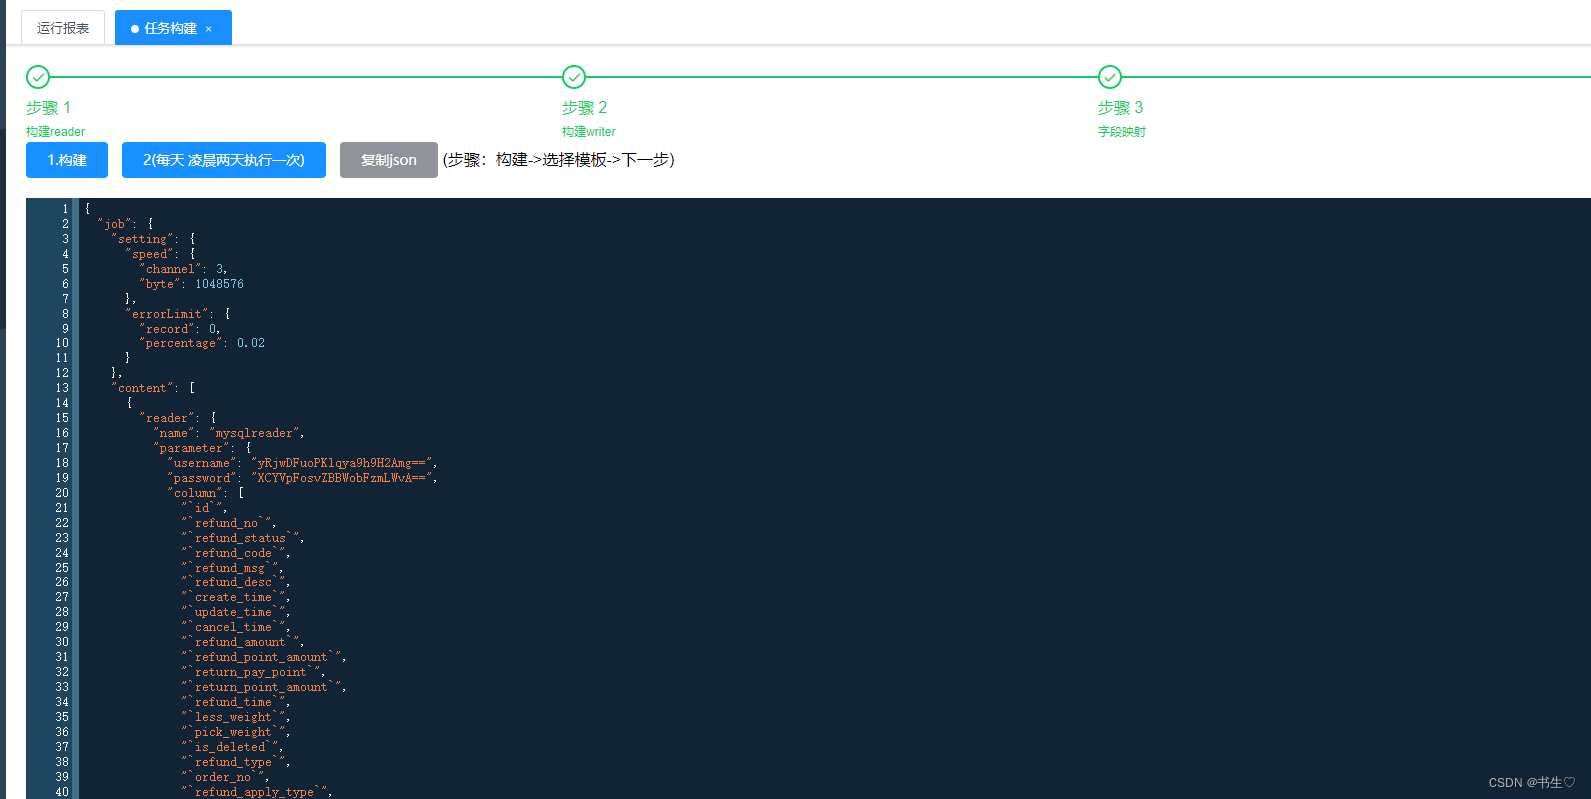The height and width of the screenshot is (799, 1591).
Task: Click the `refund_msg` column entry
Action: coord(231,568)
